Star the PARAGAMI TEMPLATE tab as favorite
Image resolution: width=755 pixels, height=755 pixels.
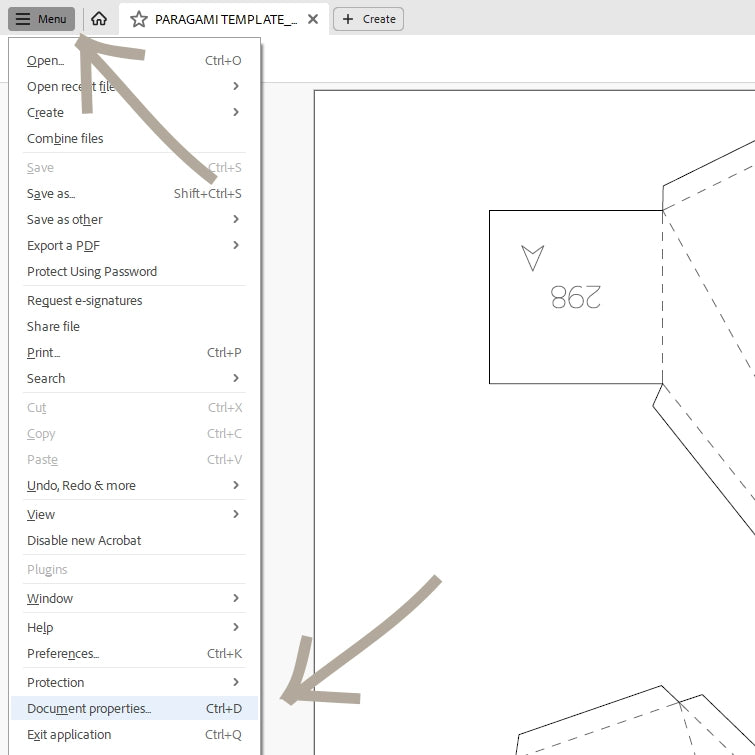139,19
